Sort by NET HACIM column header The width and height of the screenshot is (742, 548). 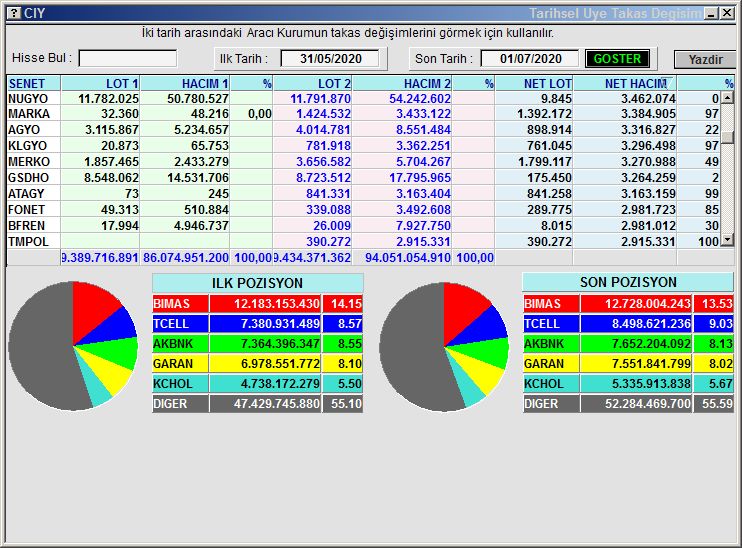(625, 84)
